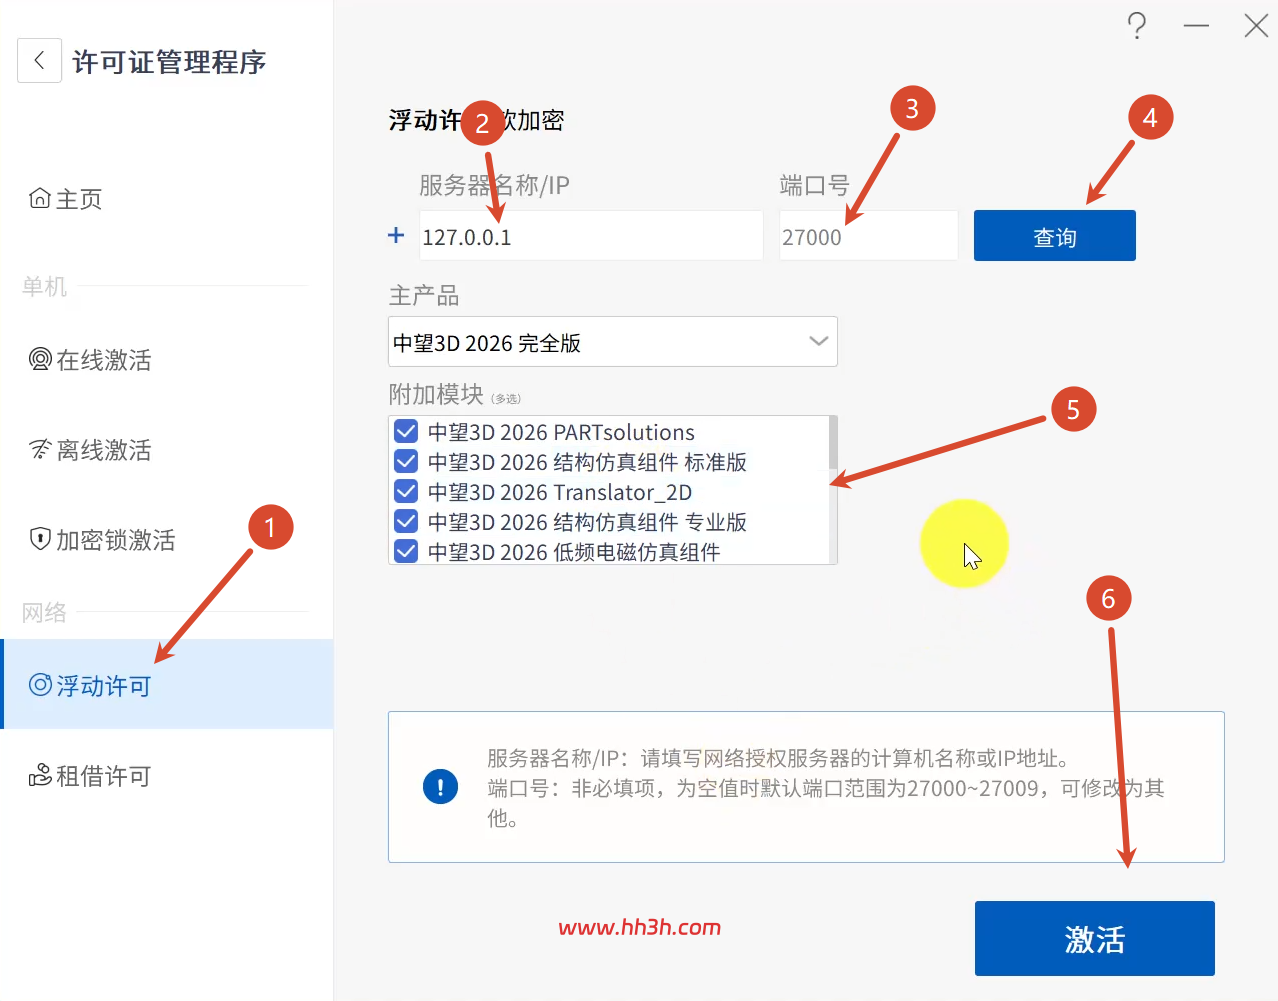Open 租借许可 in the sidebar

coord(90,776)
